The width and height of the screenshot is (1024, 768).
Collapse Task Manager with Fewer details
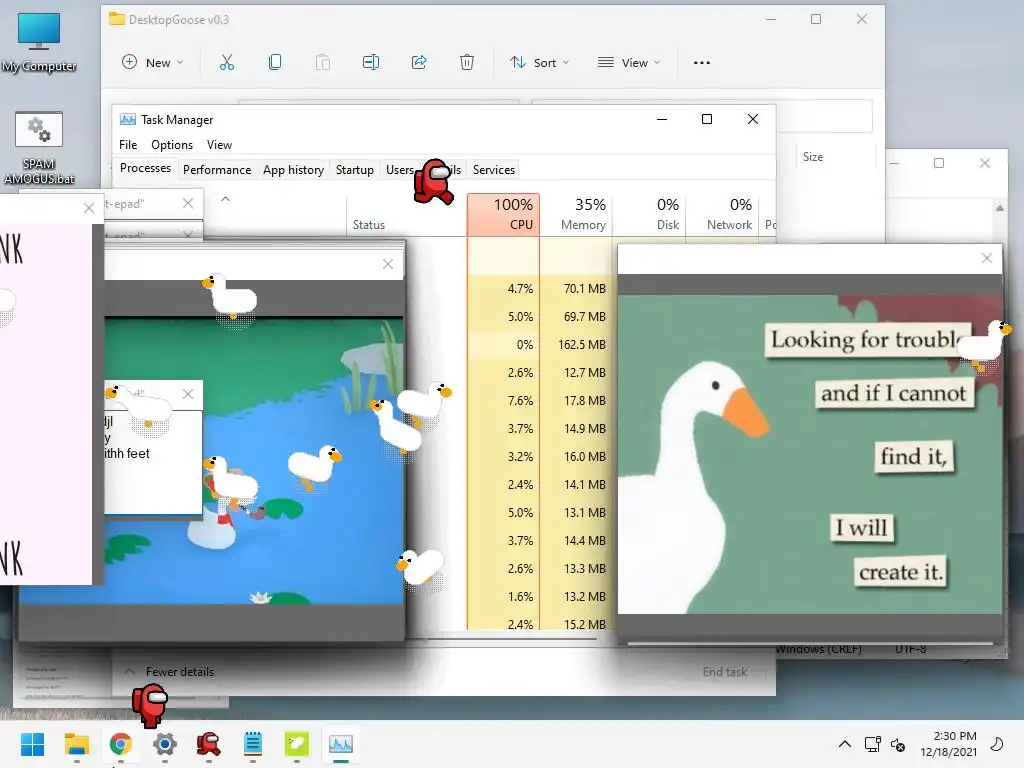click(x=169, y=671)
